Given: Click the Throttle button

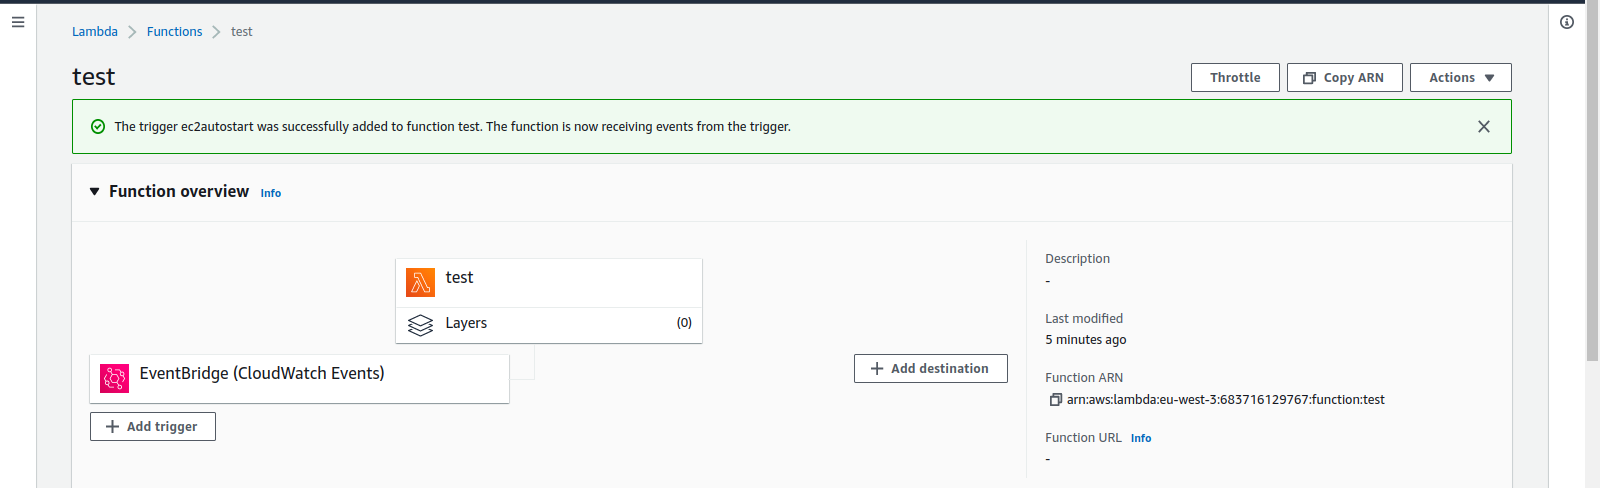Looking at the screenshot, I should (1235, 78).
